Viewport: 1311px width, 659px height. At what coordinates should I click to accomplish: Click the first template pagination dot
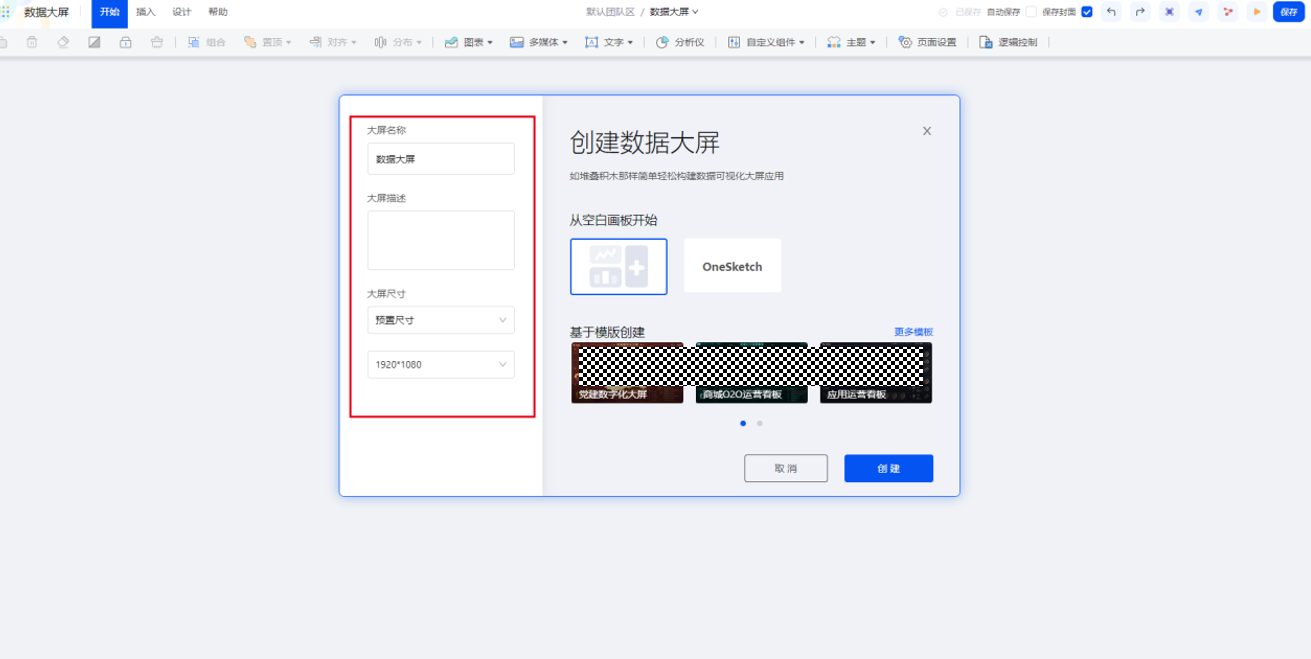(743, 423)
